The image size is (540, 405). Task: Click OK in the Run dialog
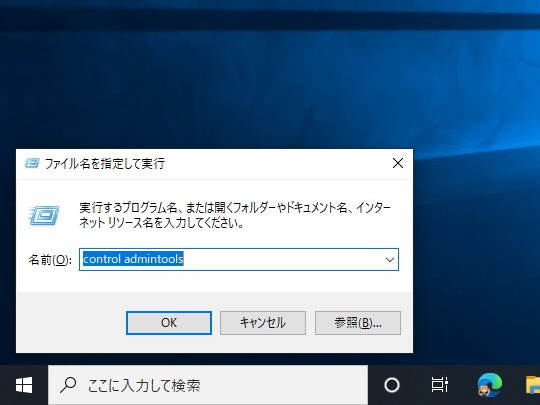point(169,323)
